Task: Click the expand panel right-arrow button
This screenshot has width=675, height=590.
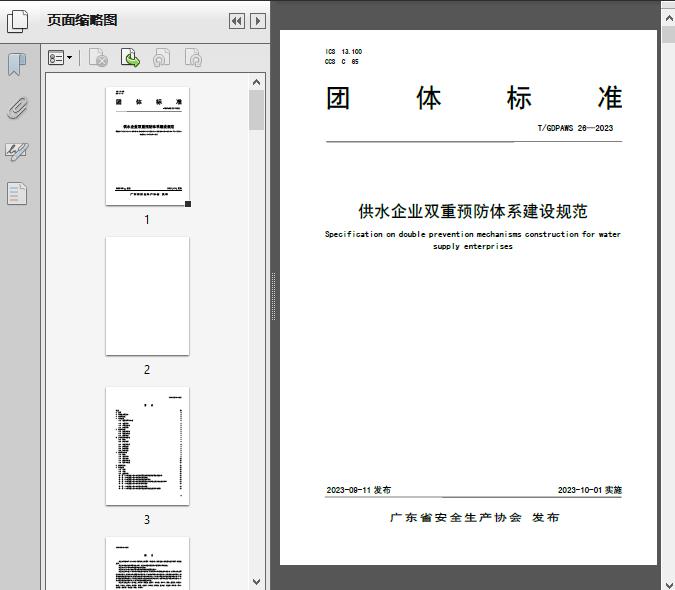Action: (257, 21)
